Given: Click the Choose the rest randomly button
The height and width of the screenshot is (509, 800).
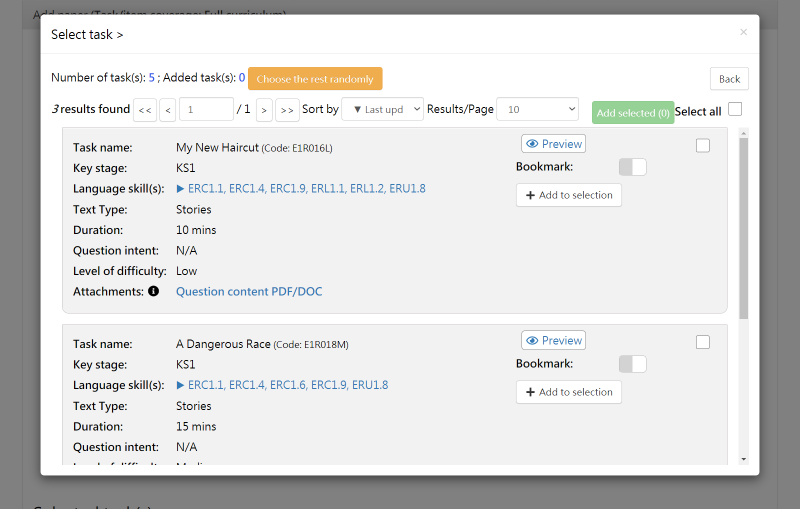Looking at the screenshot, I should coord(315,79).
